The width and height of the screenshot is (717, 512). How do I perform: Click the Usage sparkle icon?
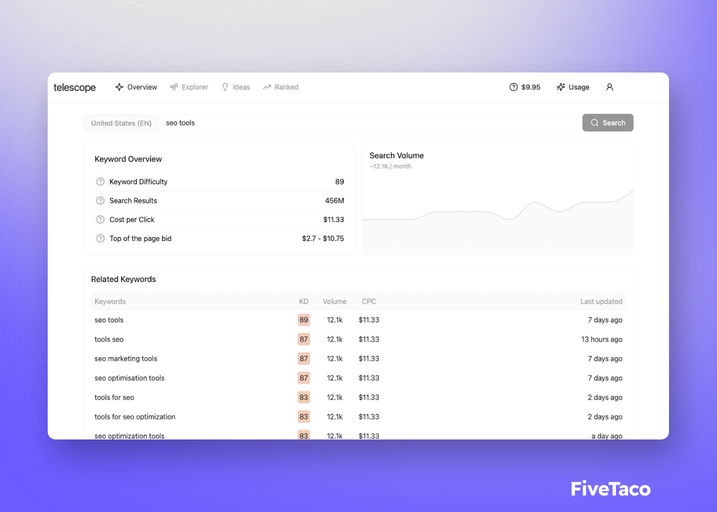point(561,87)
